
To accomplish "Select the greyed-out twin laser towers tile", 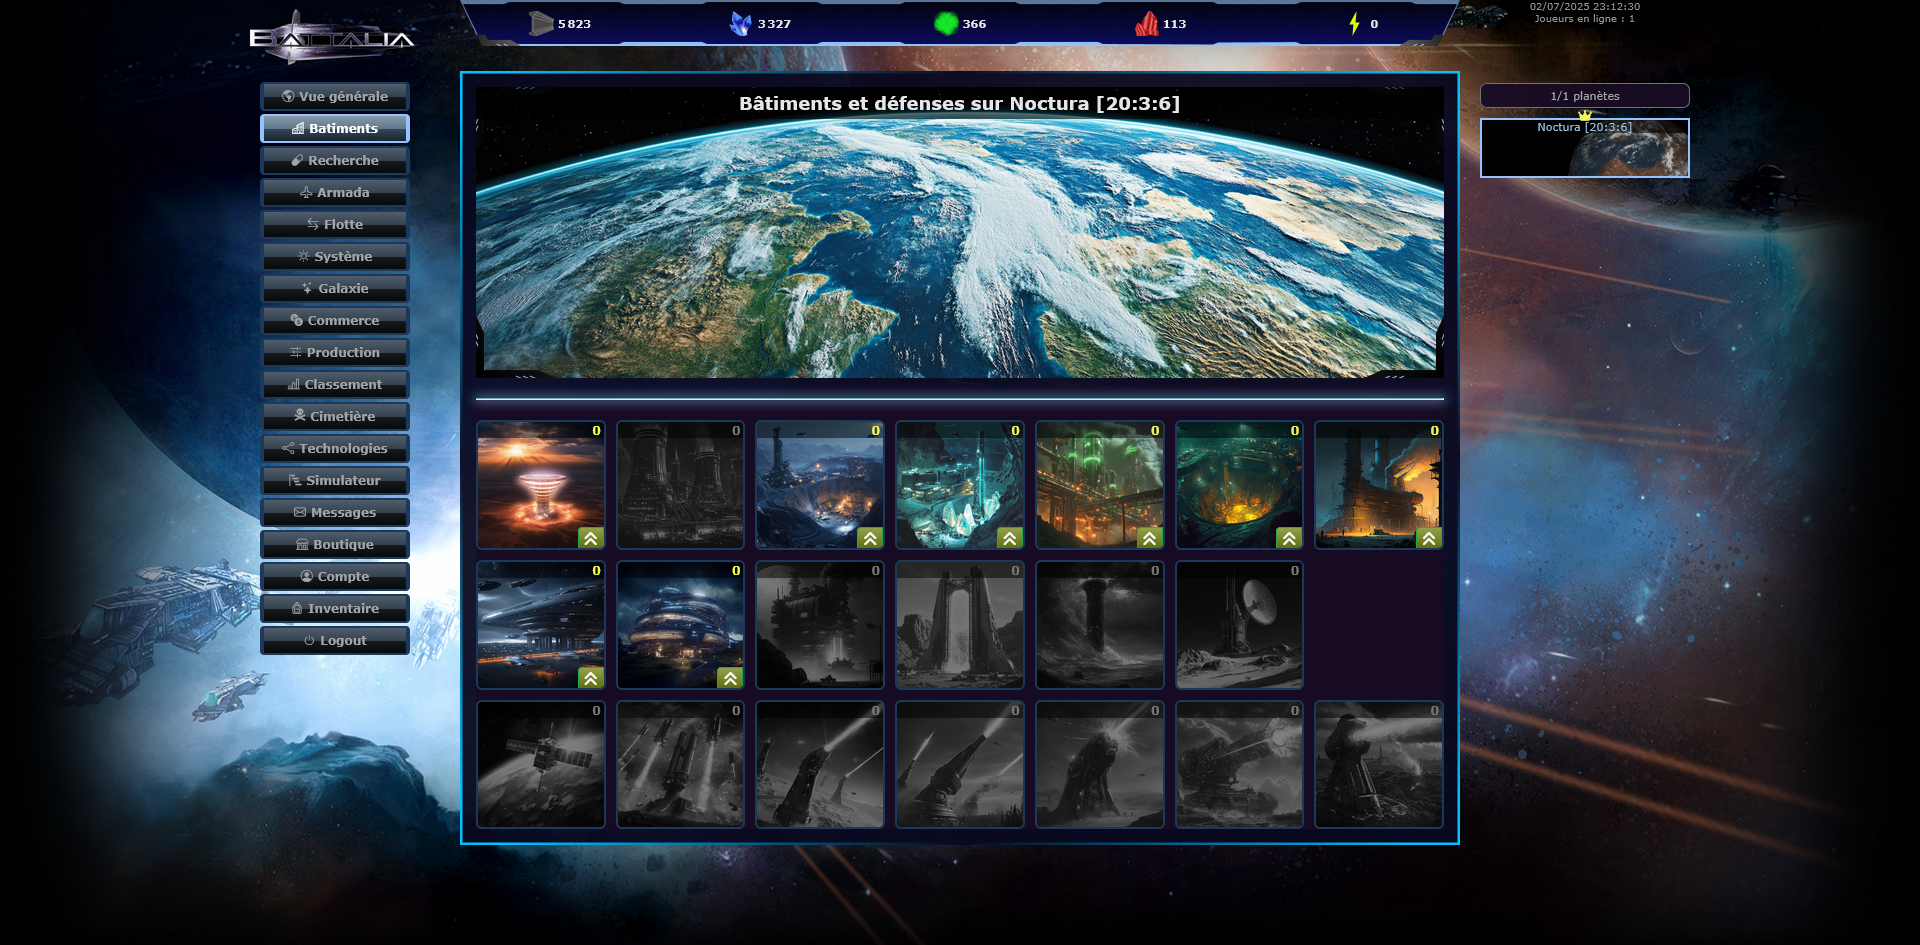I will [820, 765].
